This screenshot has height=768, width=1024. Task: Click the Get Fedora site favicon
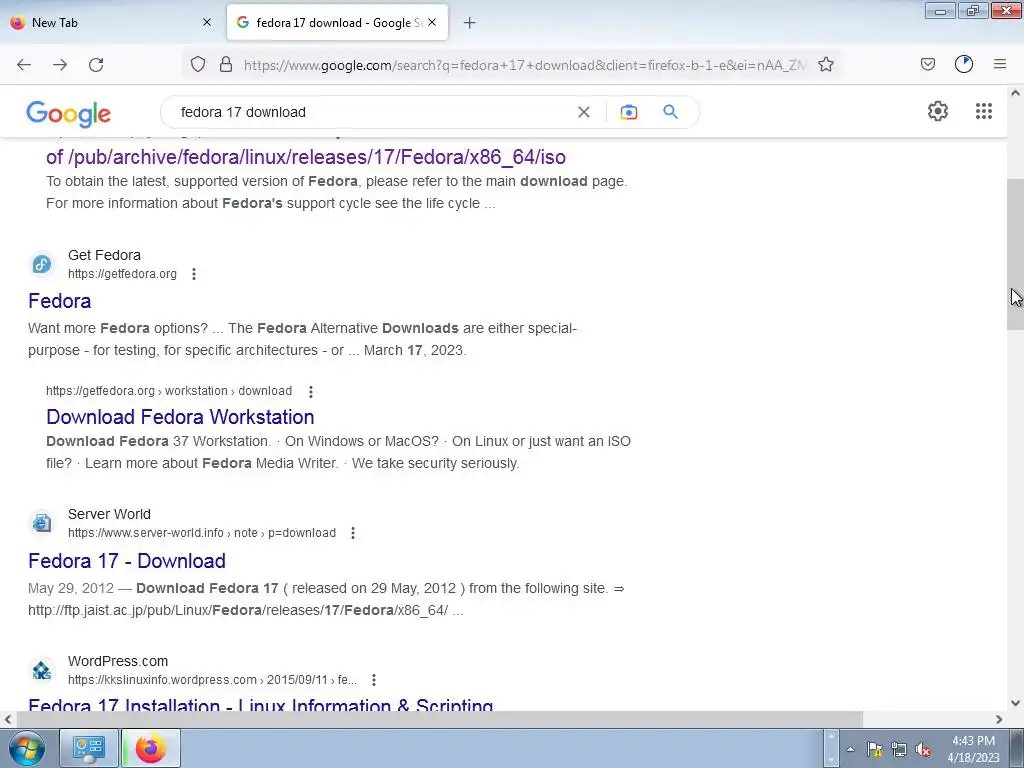[42, 264]
